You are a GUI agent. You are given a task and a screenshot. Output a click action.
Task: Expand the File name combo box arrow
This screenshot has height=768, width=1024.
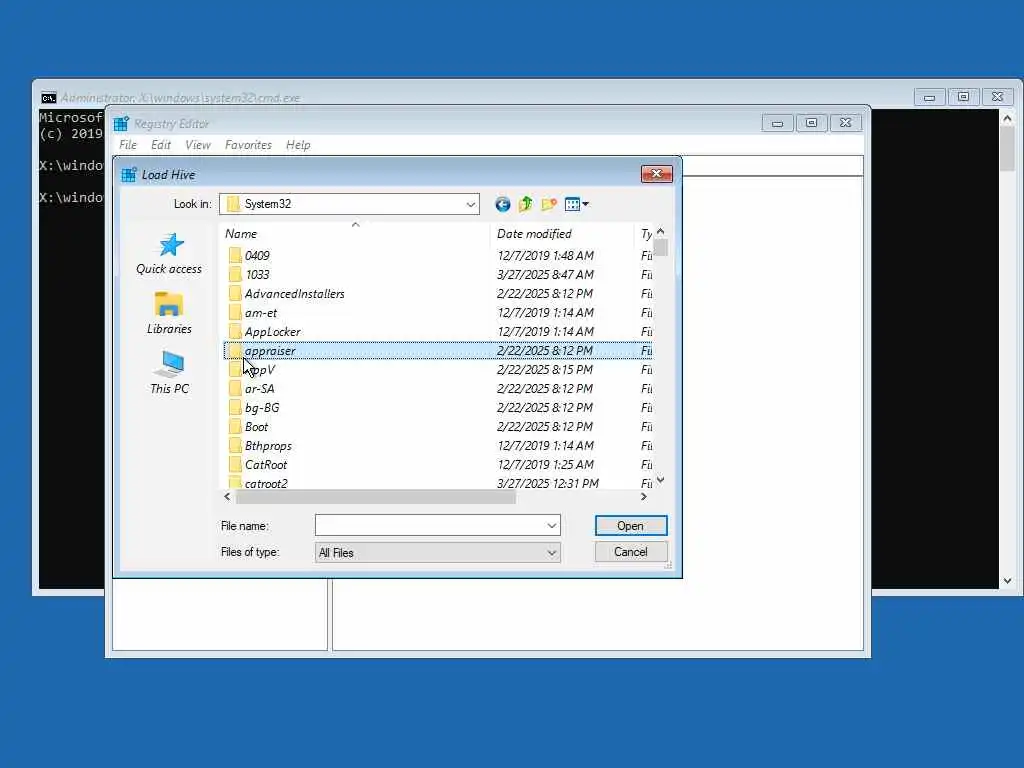(552, 526)
